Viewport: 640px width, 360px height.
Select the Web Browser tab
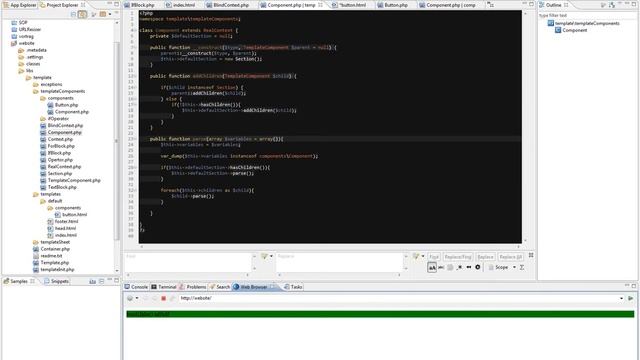[254, 287]
